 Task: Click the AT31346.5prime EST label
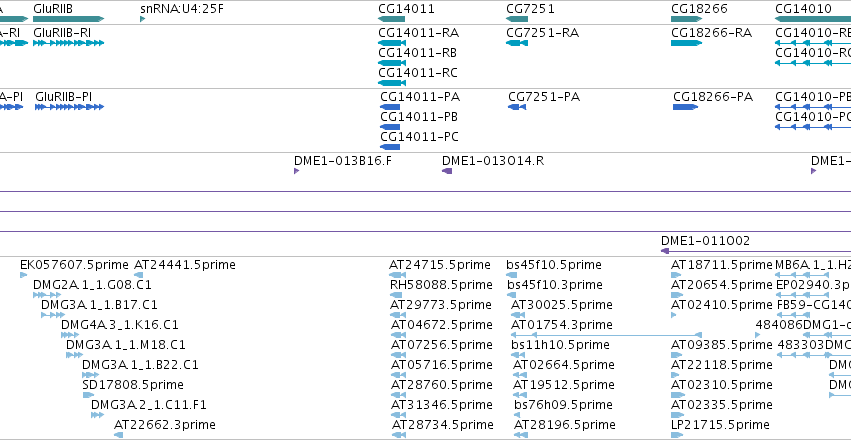tap(442, 405)
